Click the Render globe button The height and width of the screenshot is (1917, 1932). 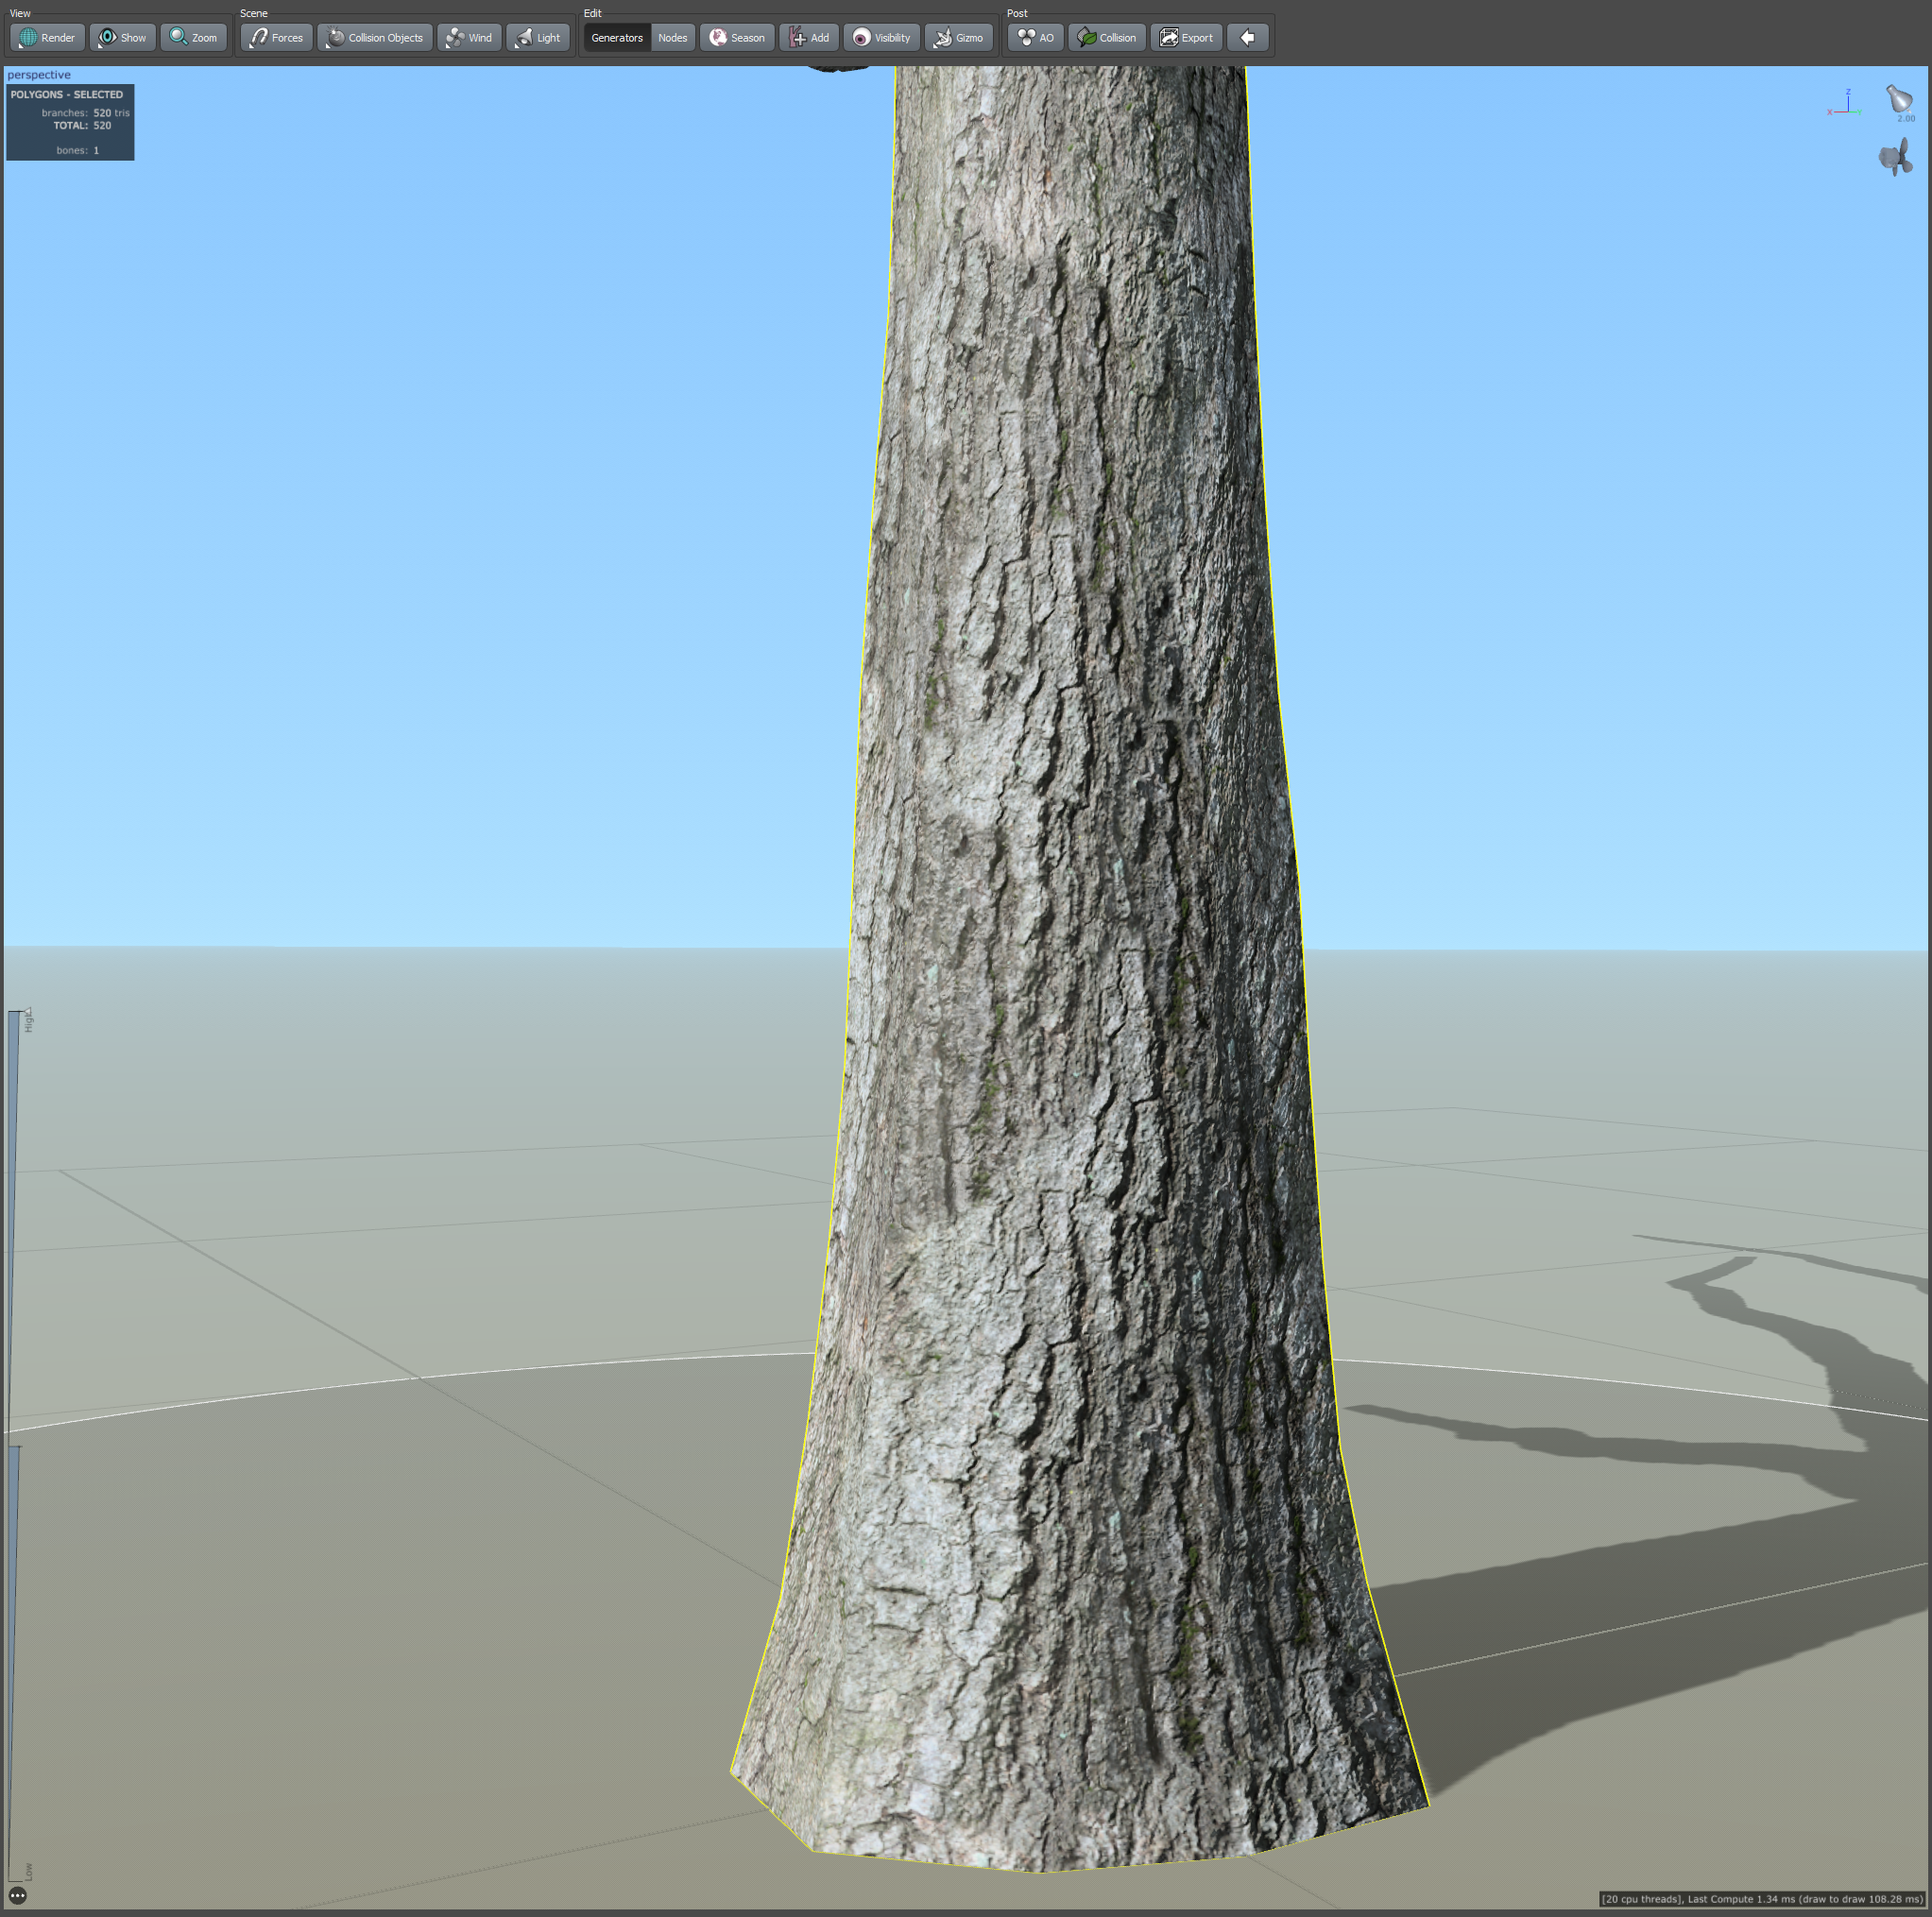(47, 38)
